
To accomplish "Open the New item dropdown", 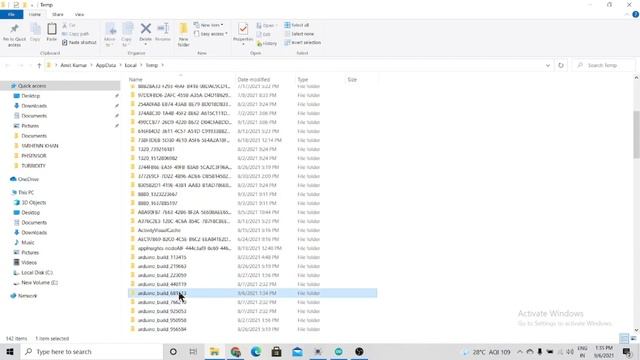I will tap(209, 25).
